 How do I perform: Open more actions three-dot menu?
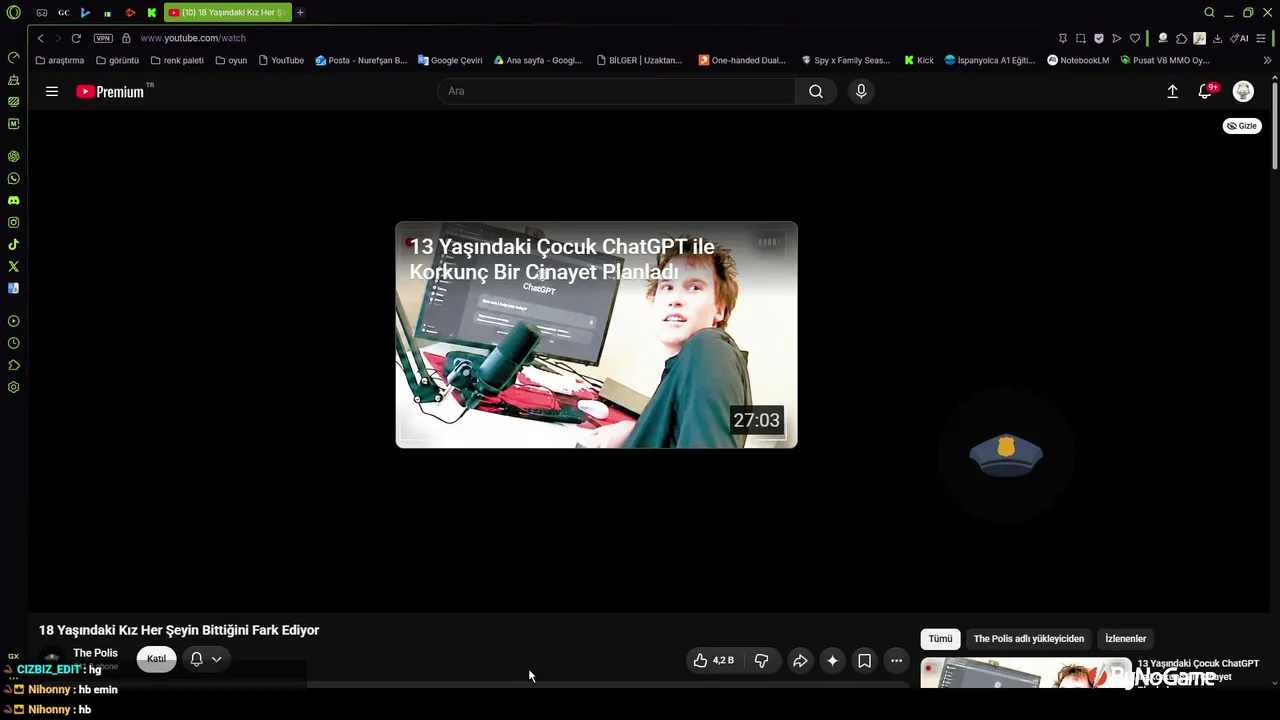pos(896,660)
